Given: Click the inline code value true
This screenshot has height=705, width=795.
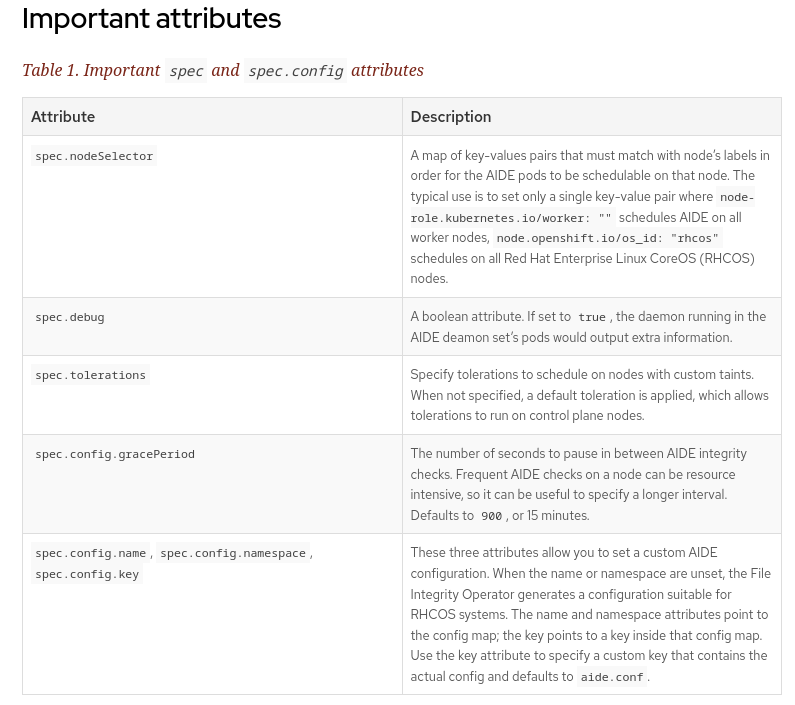Looking at the screenshot, I should coord(592,317).
